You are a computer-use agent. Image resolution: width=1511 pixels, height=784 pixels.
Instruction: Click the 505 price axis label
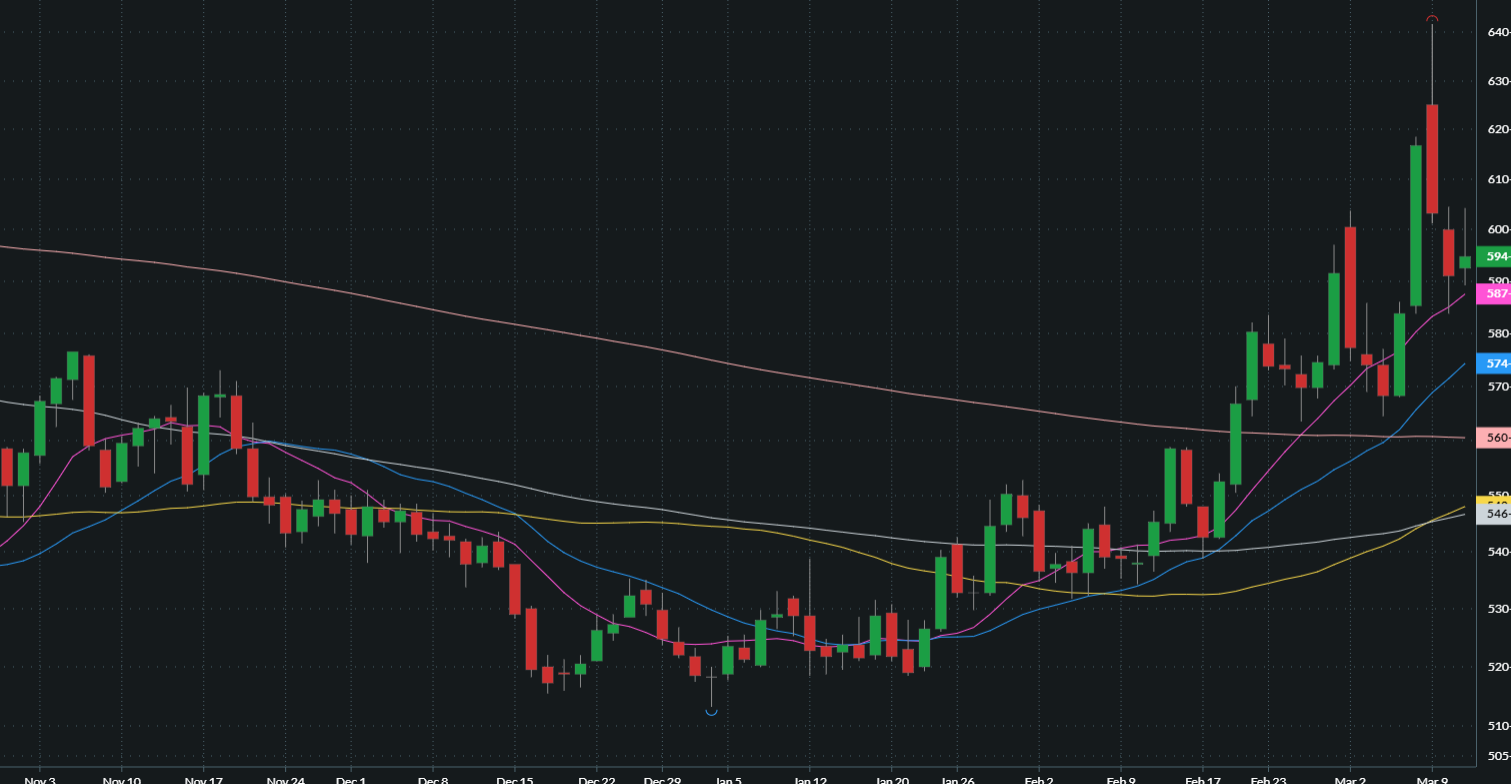tap(1497, 756)
